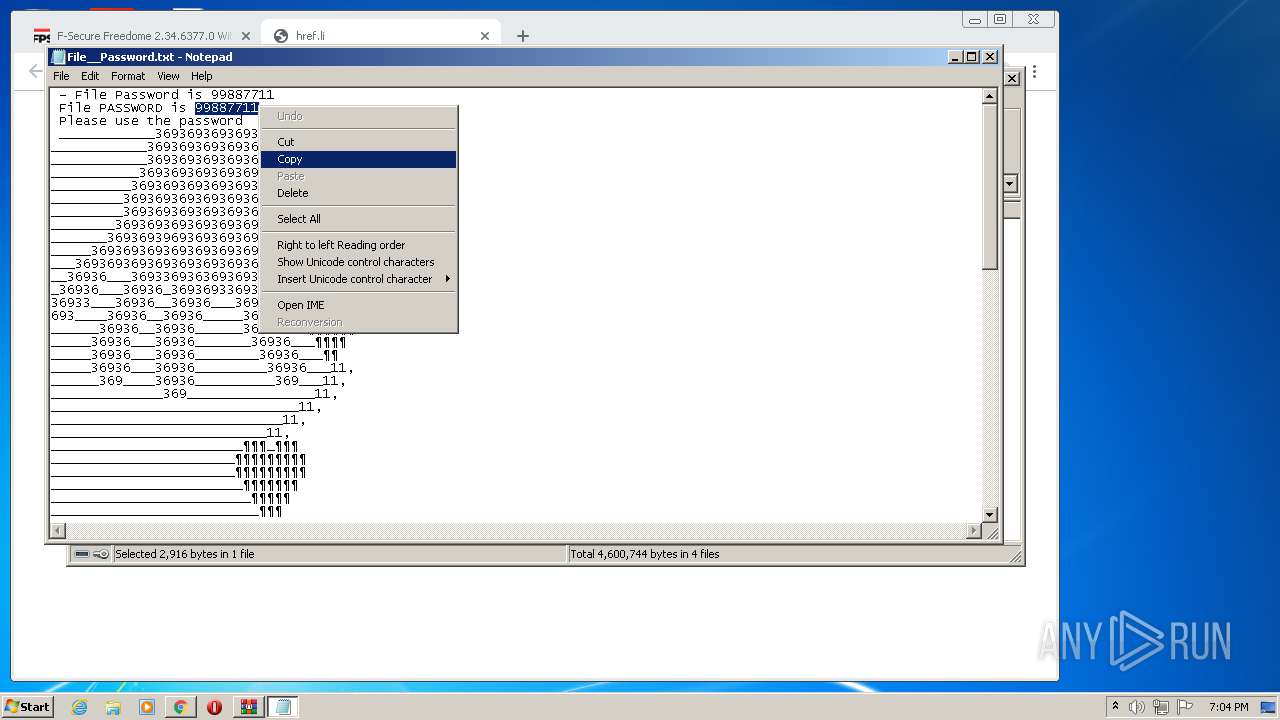The width and height of the screenshot is (1280, 720).
Task: Maximize the Notepad window
Action: click(x=972, y=57)
